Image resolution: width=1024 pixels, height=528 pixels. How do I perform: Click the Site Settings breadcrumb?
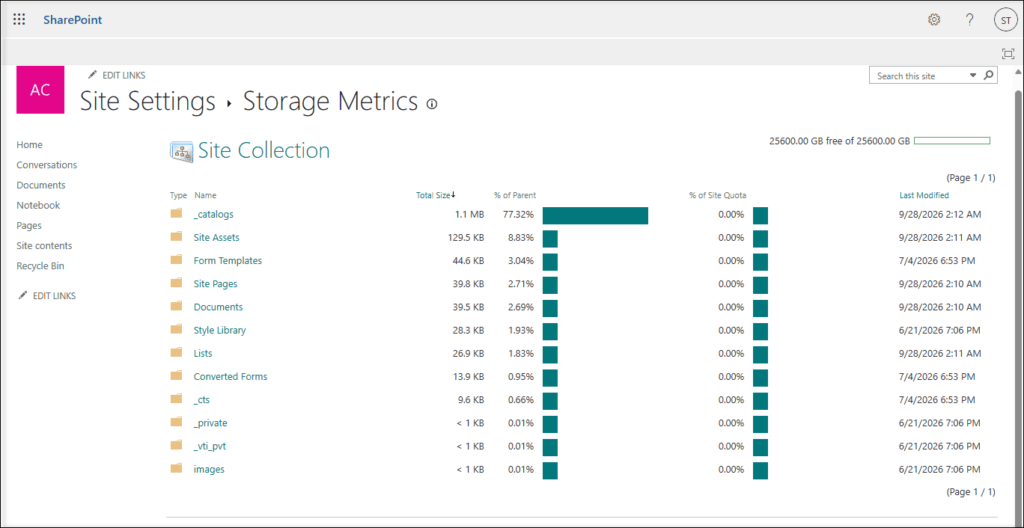148,101
